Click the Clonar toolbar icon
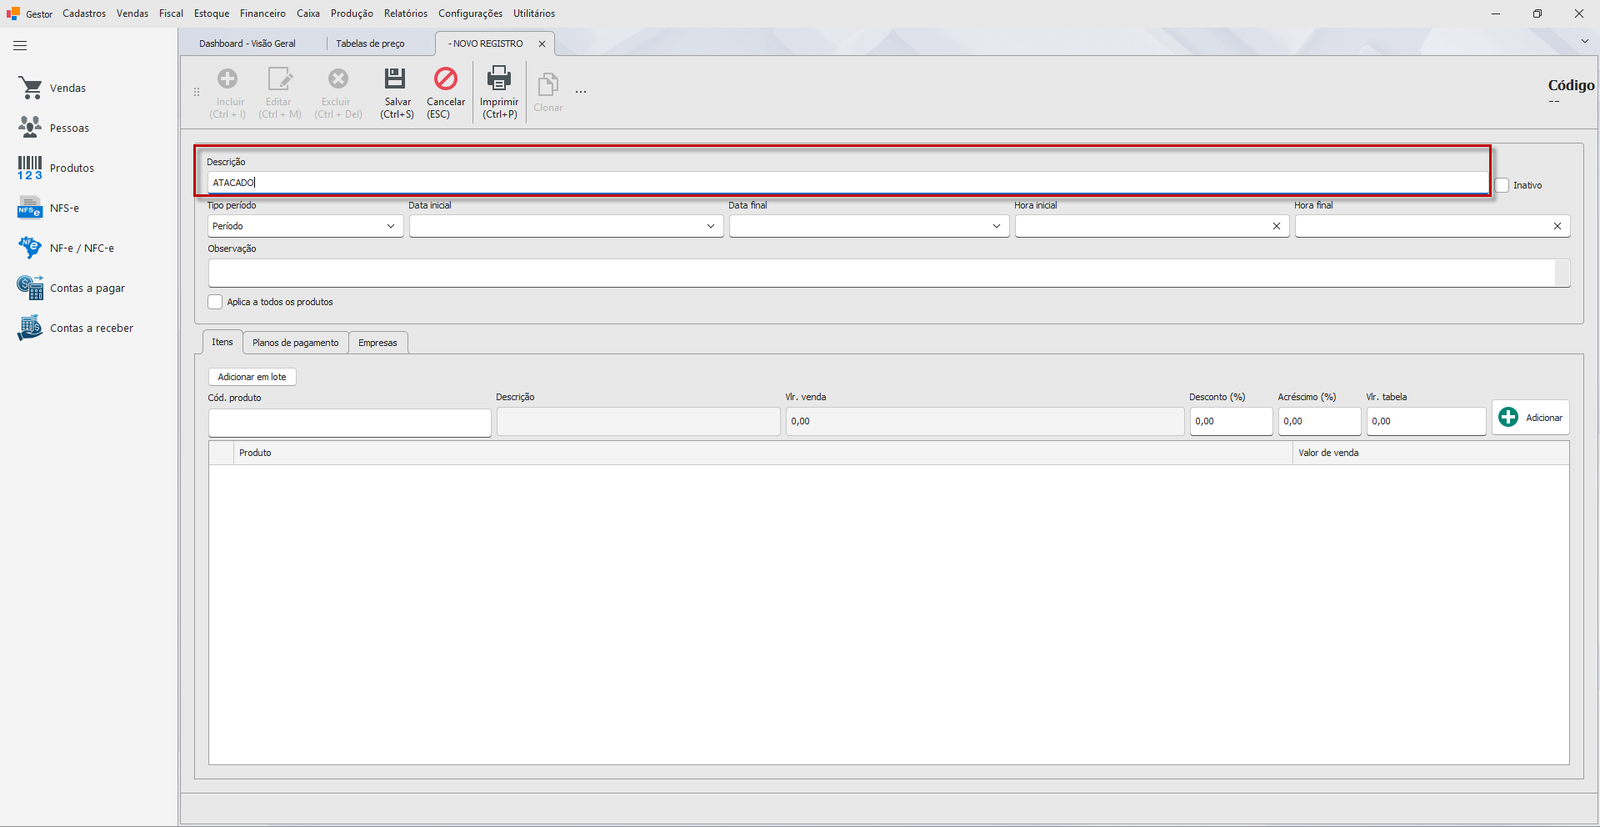Screen dimensions: 1600x827 click(547, 85)
